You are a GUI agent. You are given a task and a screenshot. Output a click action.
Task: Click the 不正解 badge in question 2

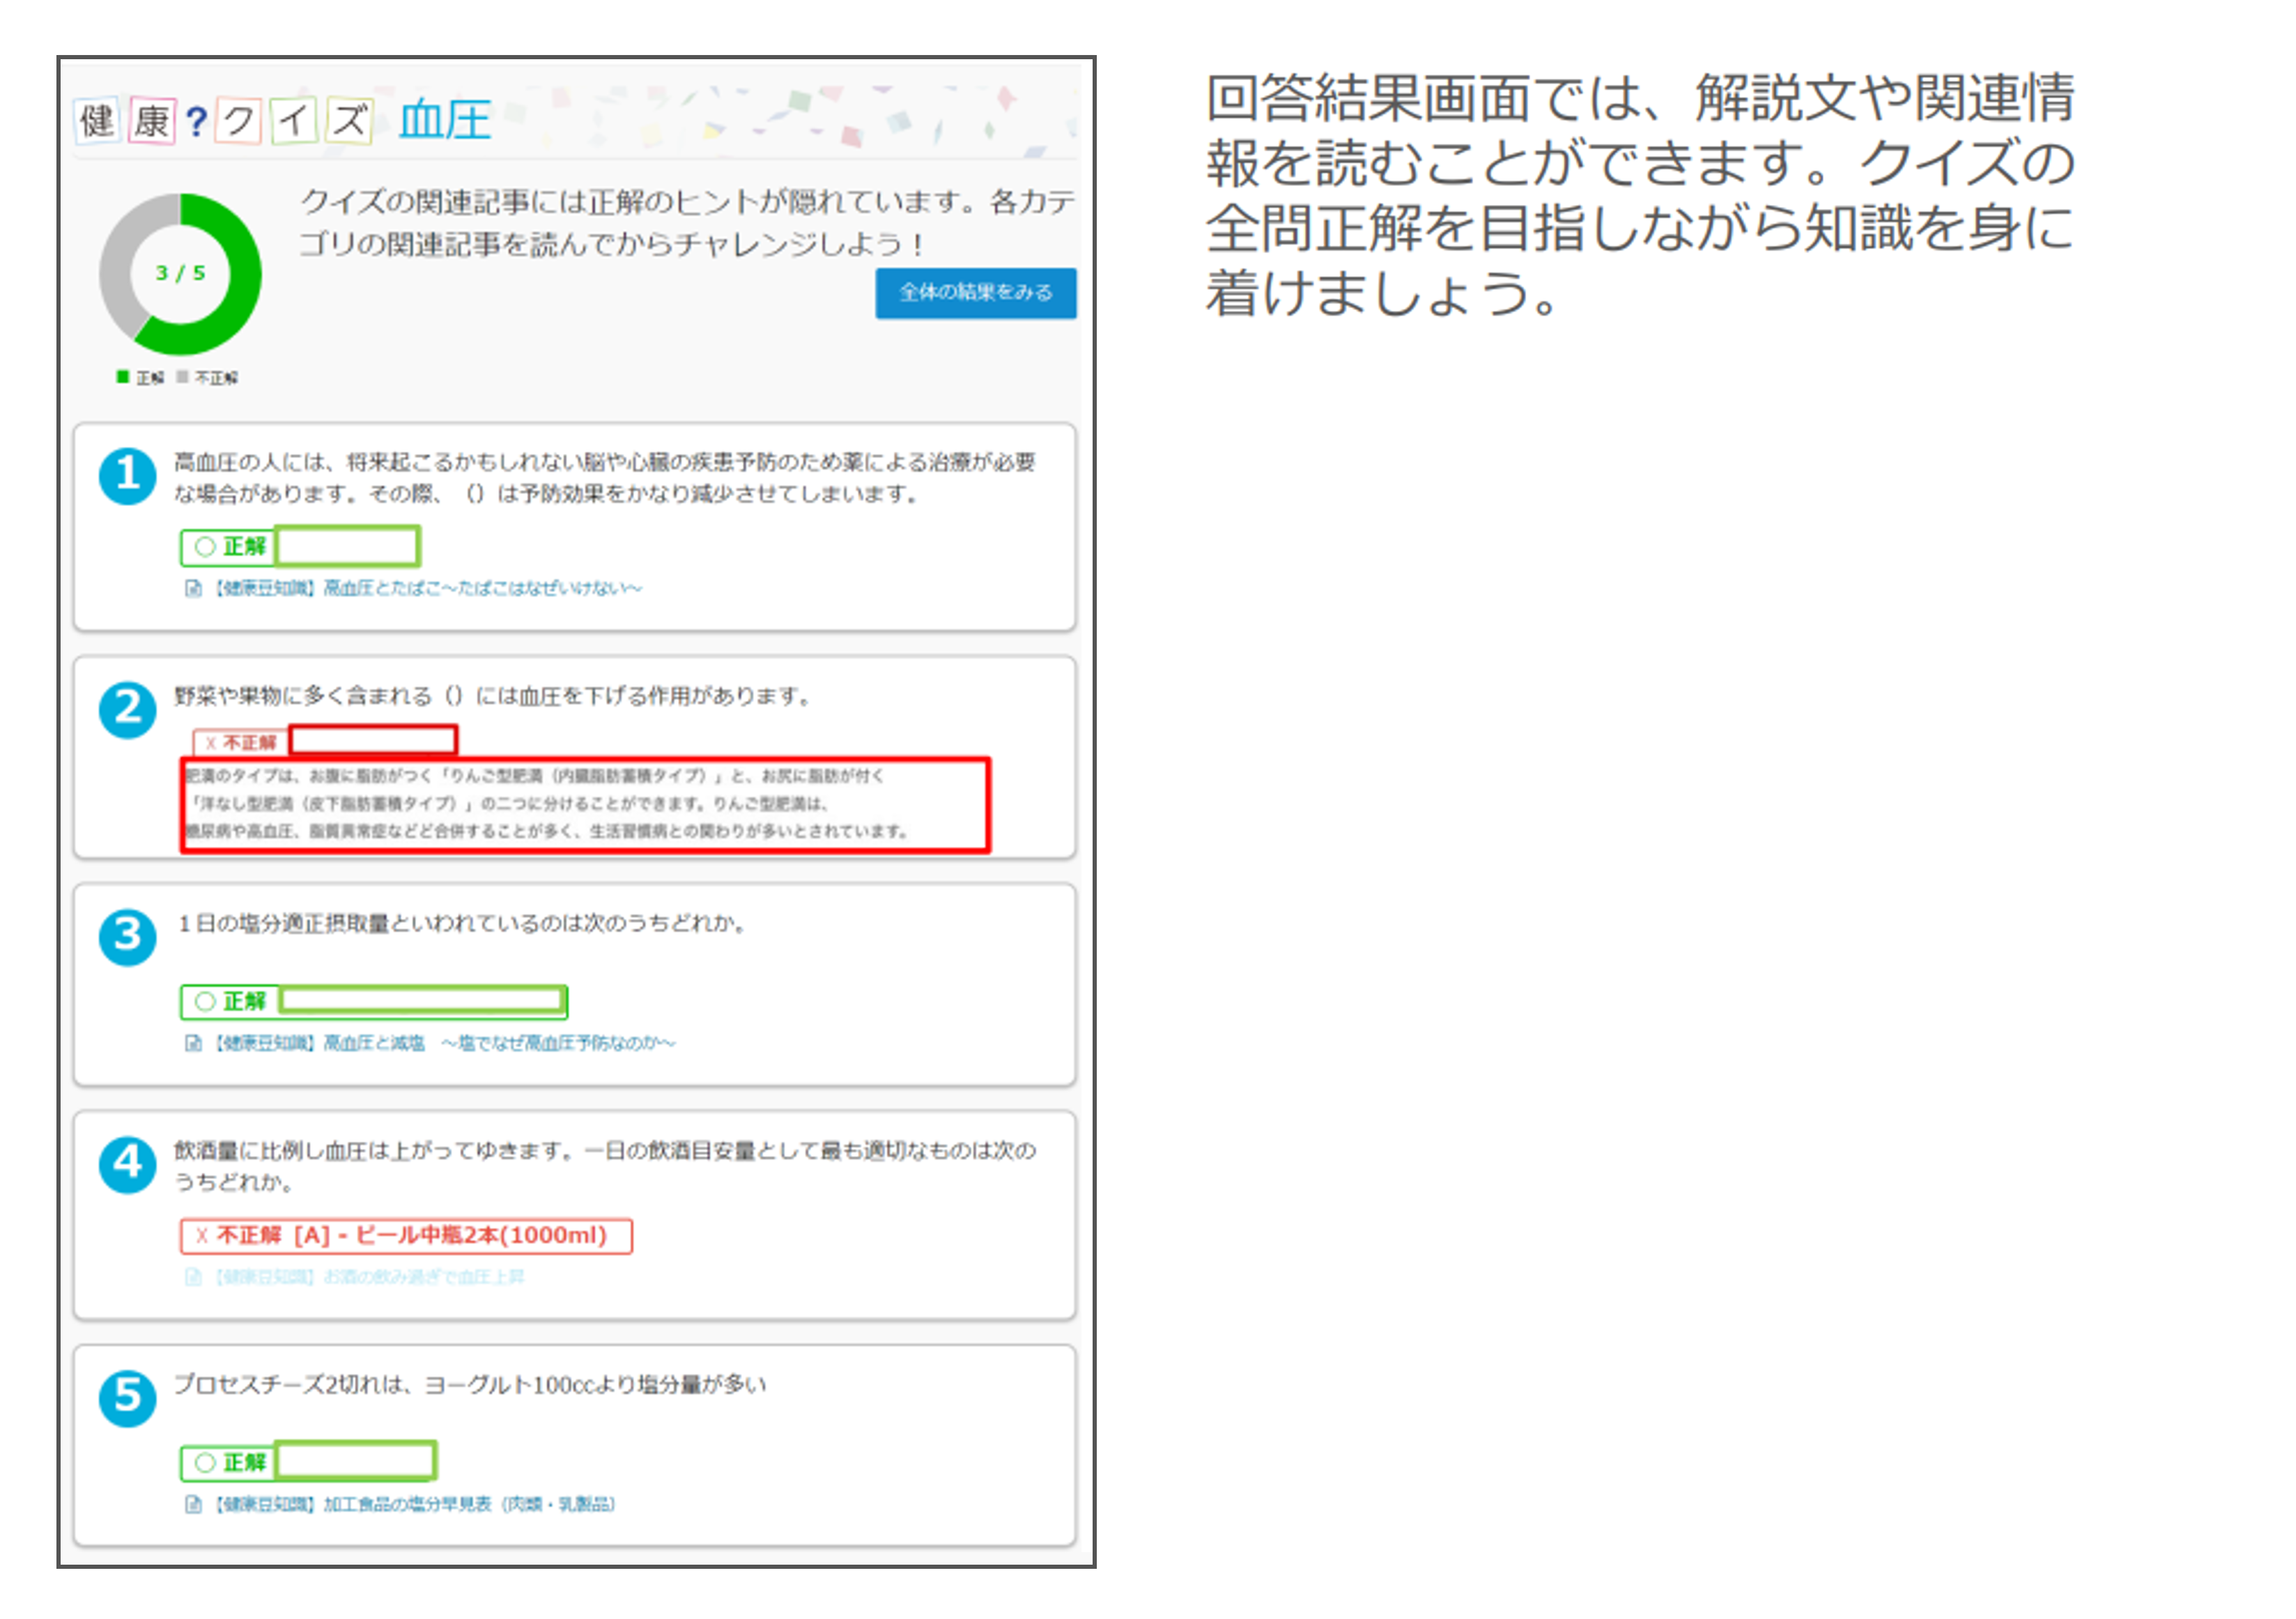(x=240, y=742)
